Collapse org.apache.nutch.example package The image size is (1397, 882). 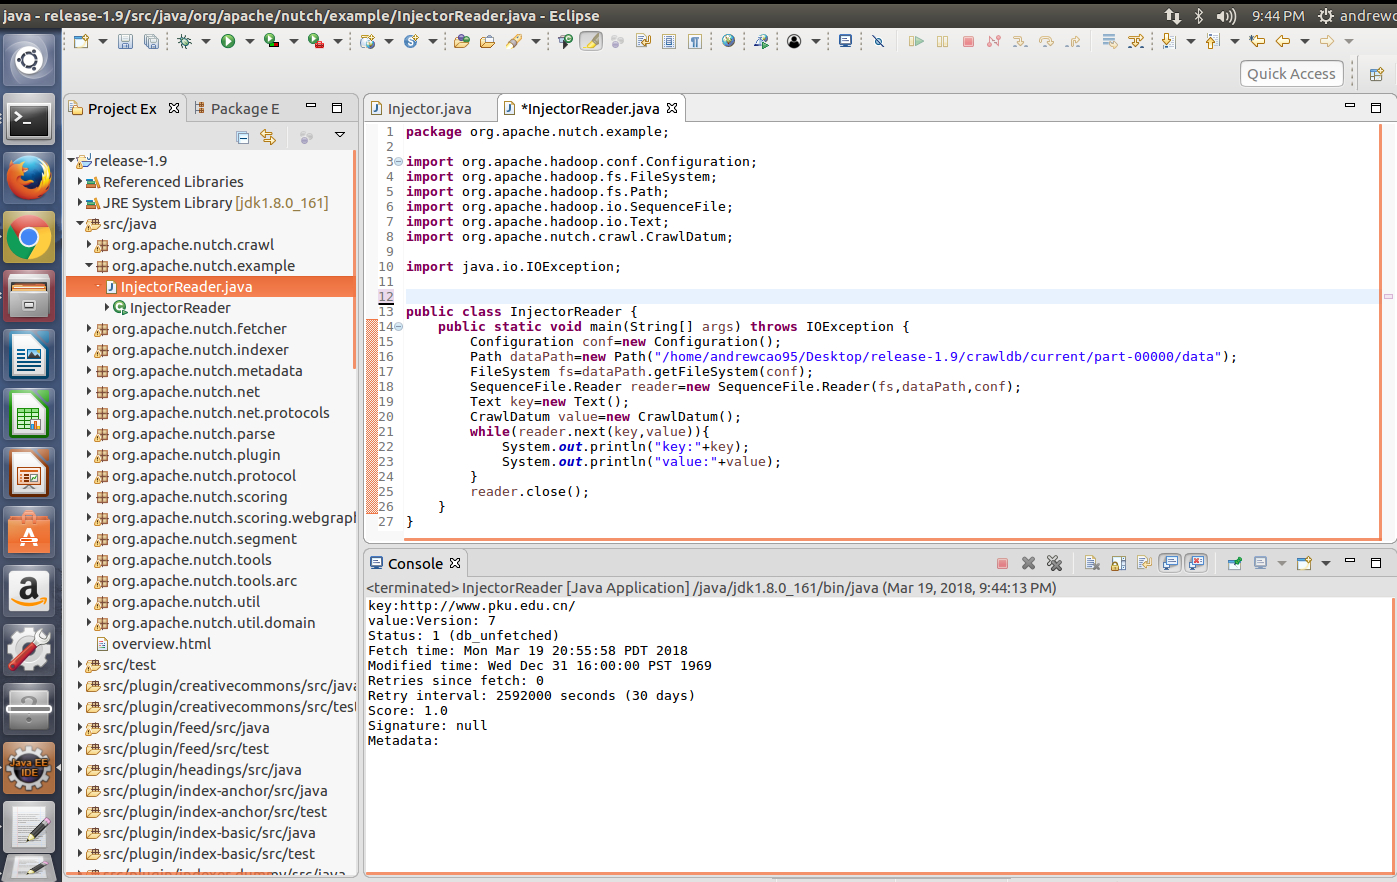pyautogui.click(x=89, y=266)
